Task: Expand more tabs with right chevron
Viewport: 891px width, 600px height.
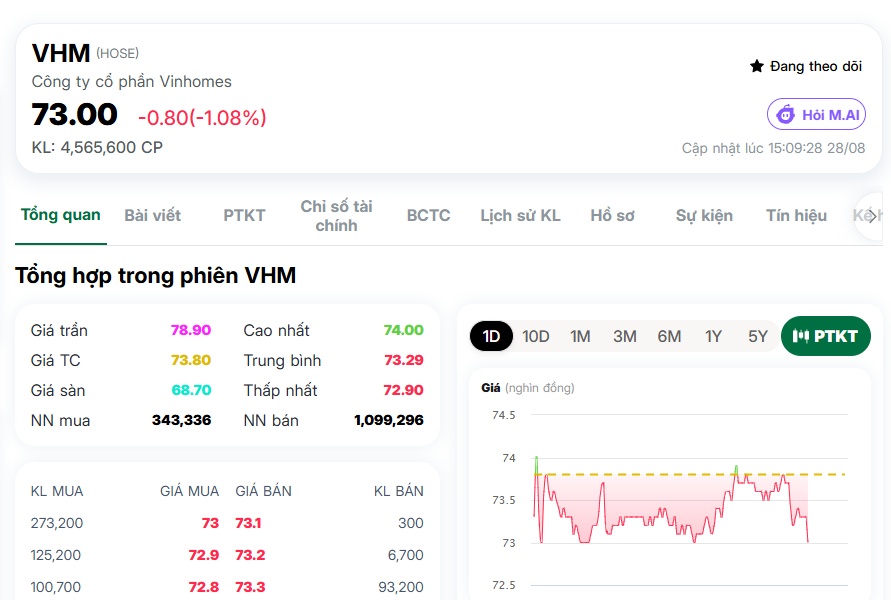Action: [x=871, y=216]
